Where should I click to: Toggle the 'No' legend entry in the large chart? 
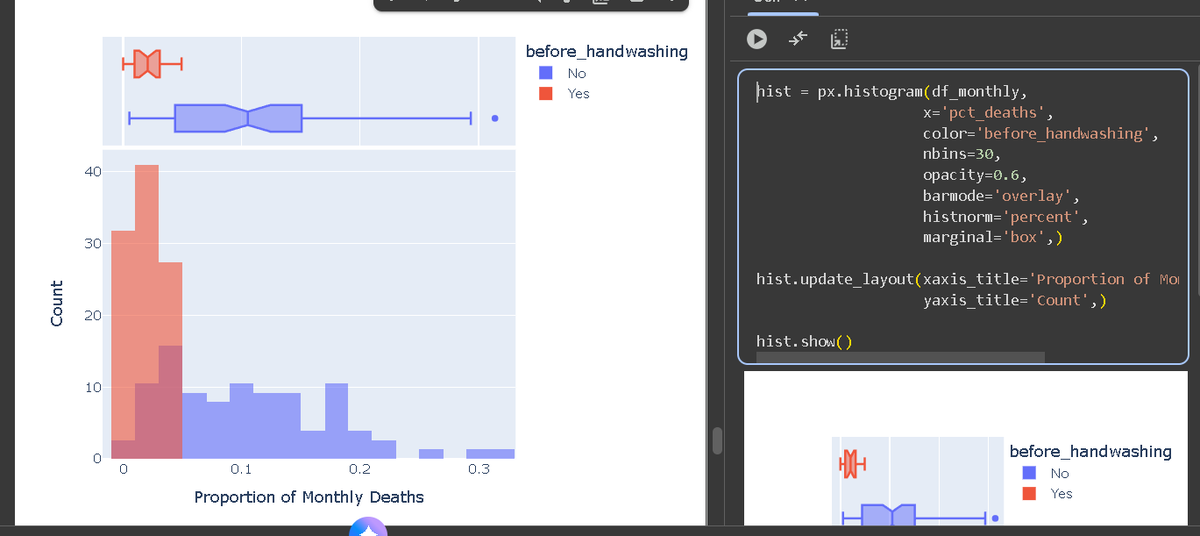pos(563,73)
